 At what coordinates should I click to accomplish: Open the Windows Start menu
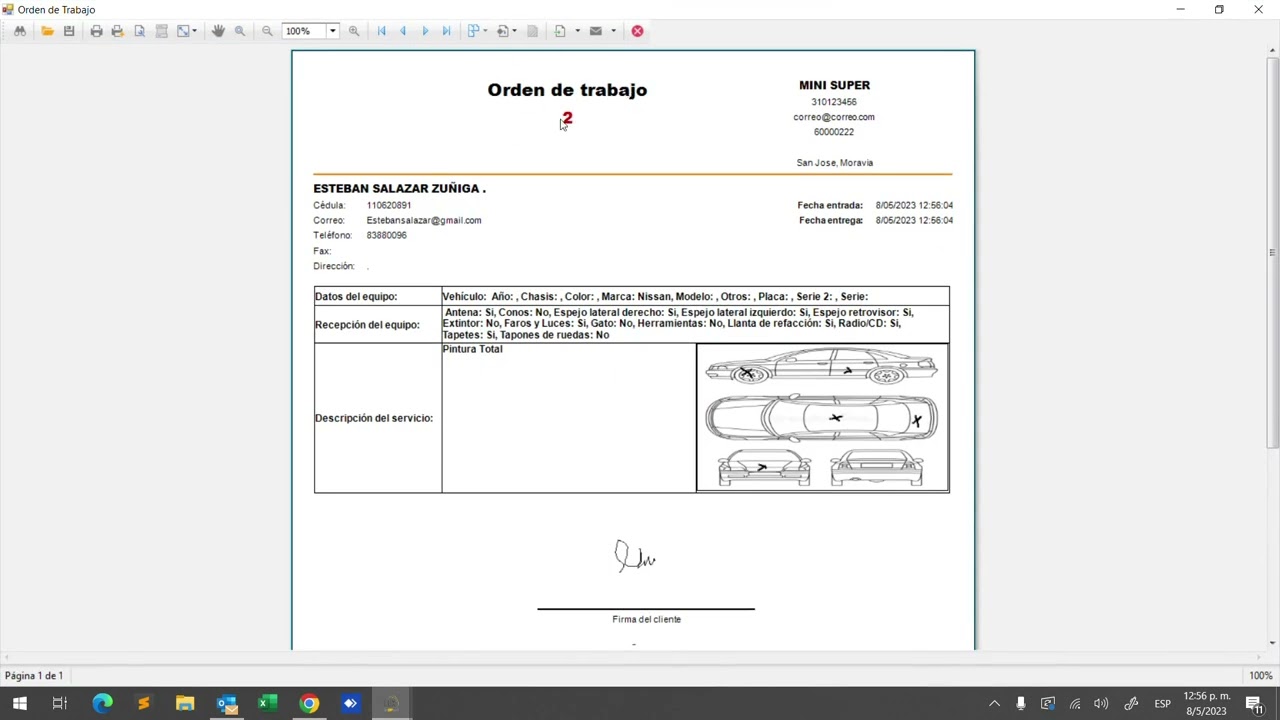click(20, 703)
